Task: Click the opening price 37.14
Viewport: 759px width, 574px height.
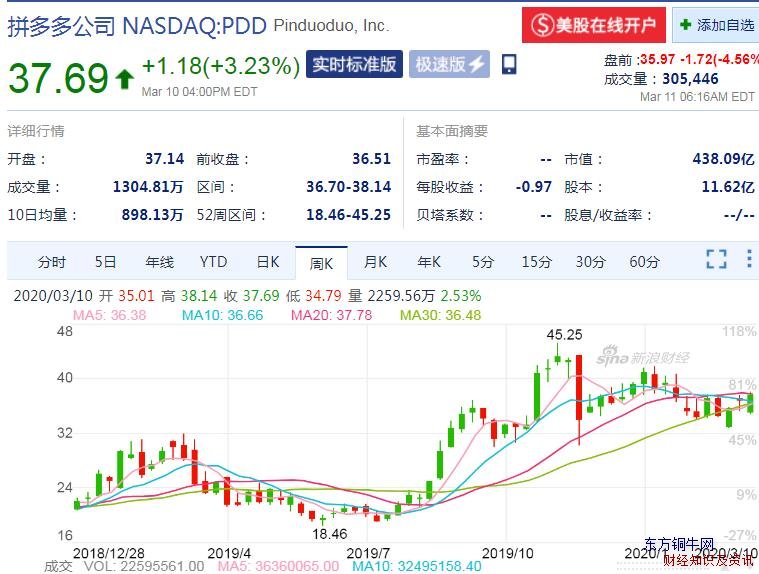Action: pos(165,159)
